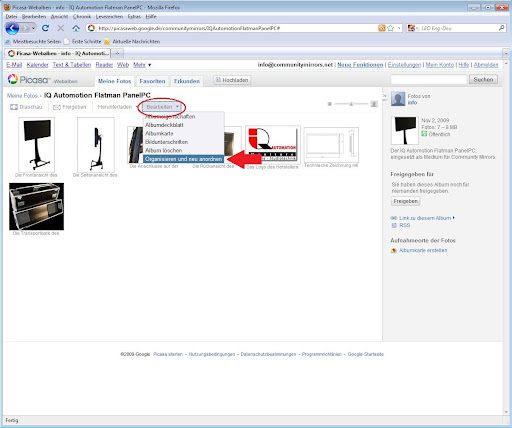Open the IQ Automation logo thumbnail
The width and height of the screenshot is (512, 428).
(x=273, y=145)
